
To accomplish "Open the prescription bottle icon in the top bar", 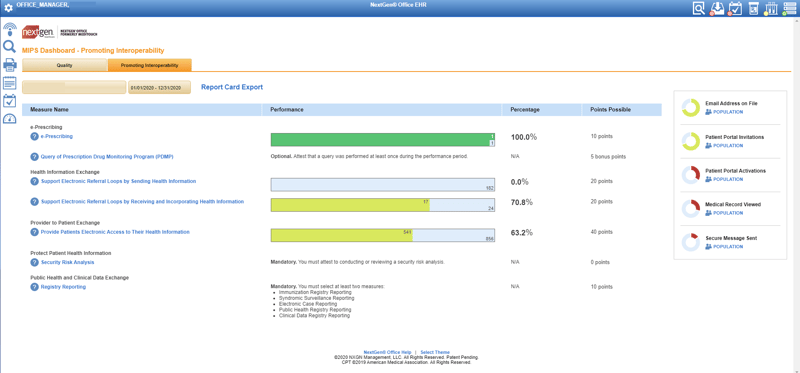I will click(x=753, y=8).
